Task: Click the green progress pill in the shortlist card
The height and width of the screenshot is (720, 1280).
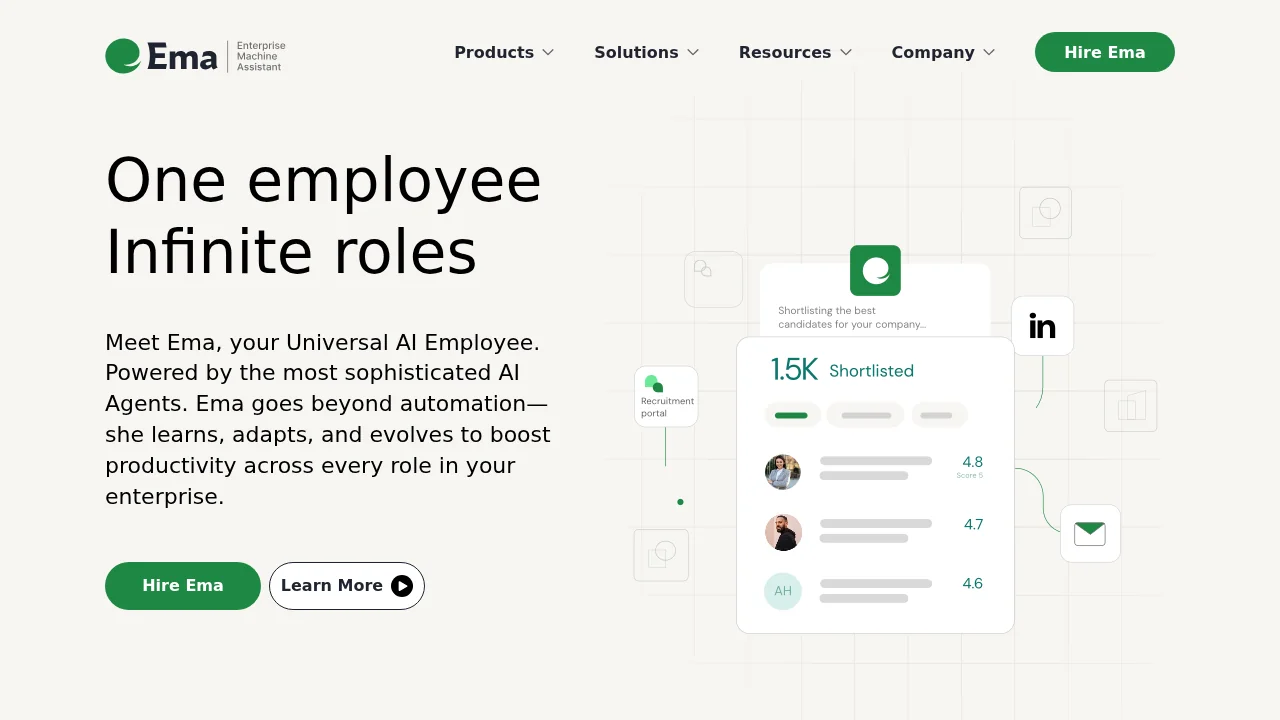Action: (x=792, y=414)
